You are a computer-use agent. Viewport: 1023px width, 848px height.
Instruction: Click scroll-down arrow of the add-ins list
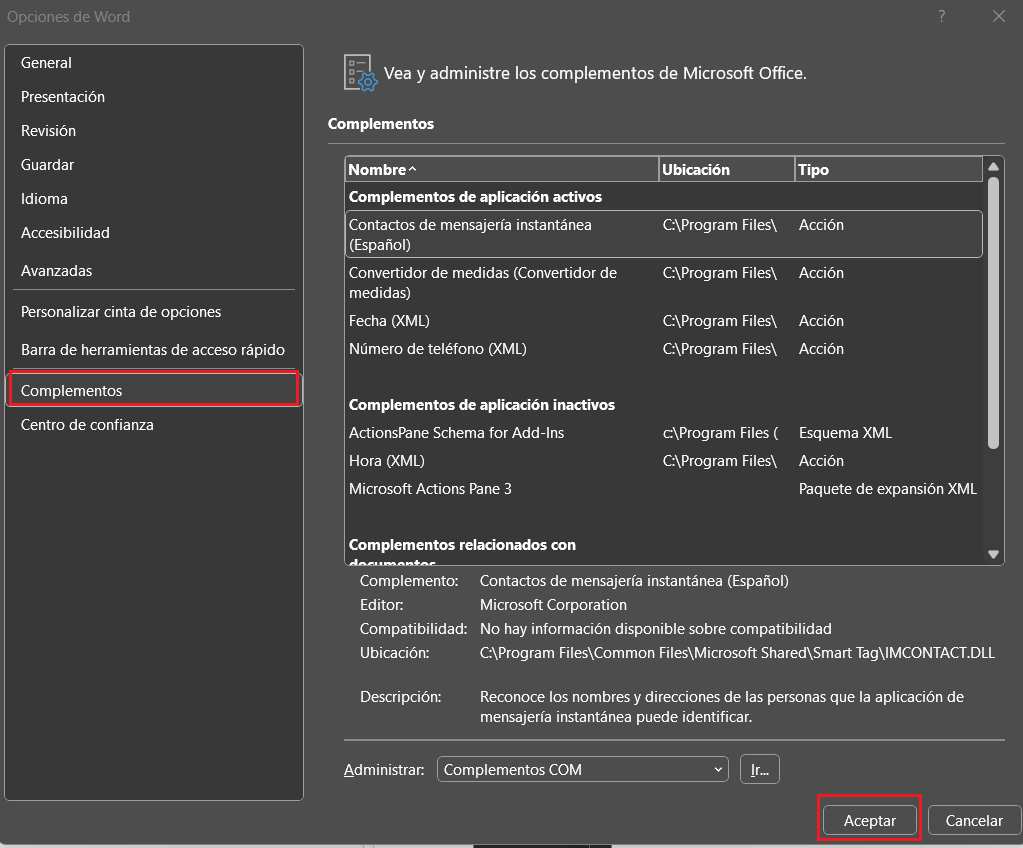(993, 554)
